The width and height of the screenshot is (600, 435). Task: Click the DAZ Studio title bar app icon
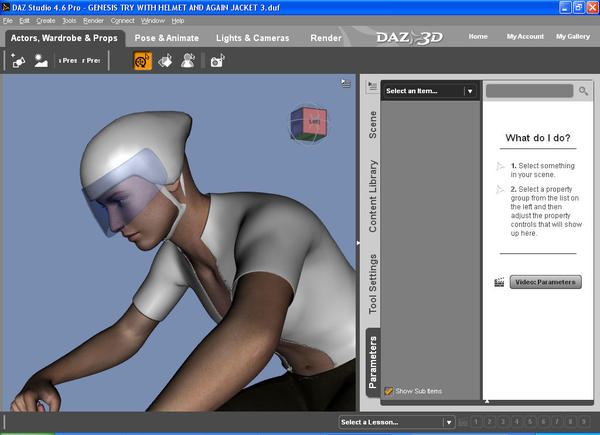click(6, 7)
